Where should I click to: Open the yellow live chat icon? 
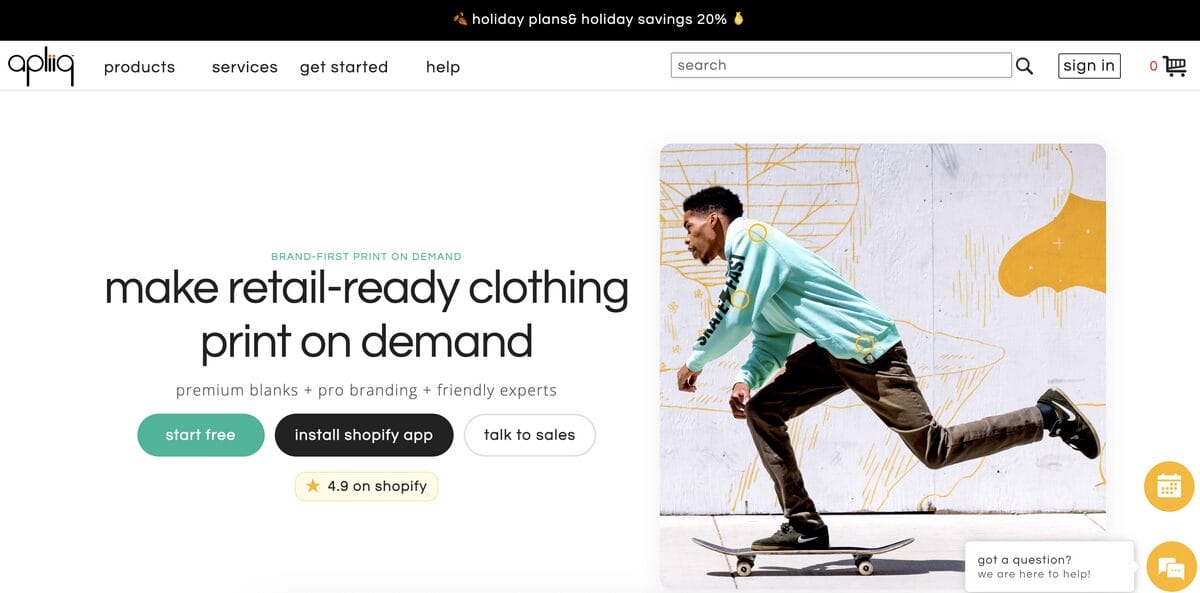coord(1171,565)
